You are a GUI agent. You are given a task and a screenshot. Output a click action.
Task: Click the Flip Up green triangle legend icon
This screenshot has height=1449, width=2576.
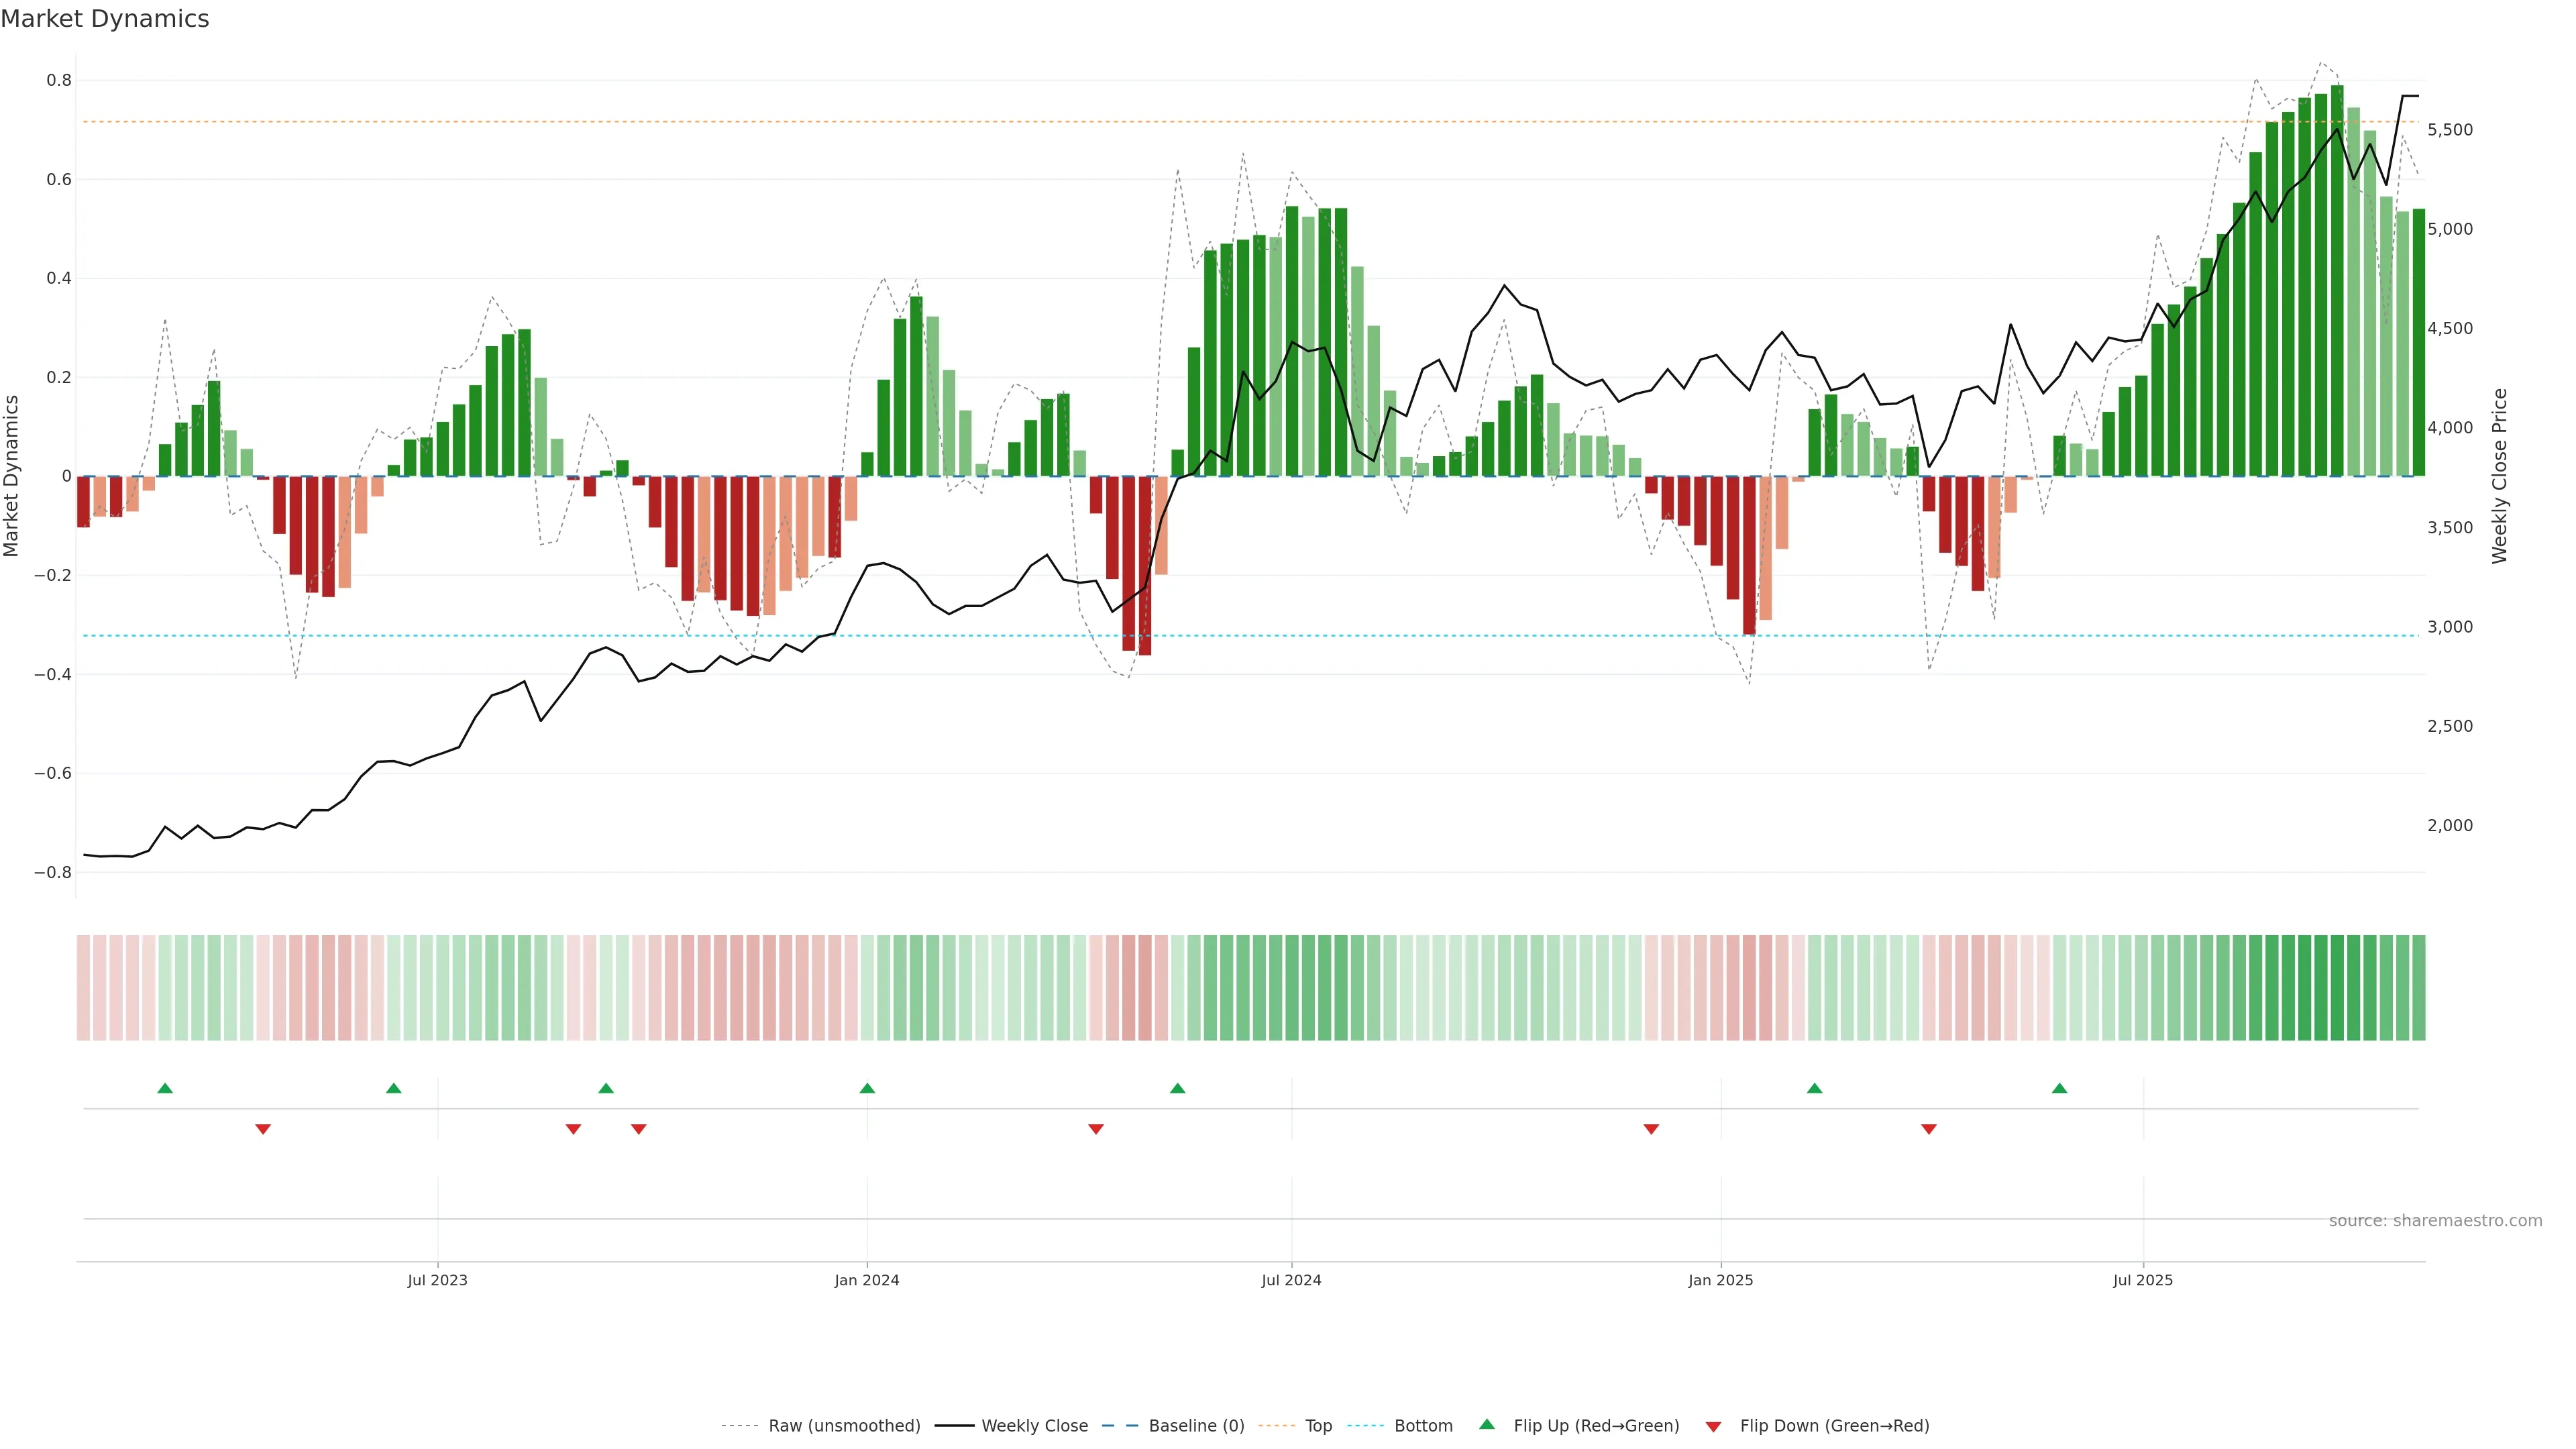[x=1487, y=1424]
